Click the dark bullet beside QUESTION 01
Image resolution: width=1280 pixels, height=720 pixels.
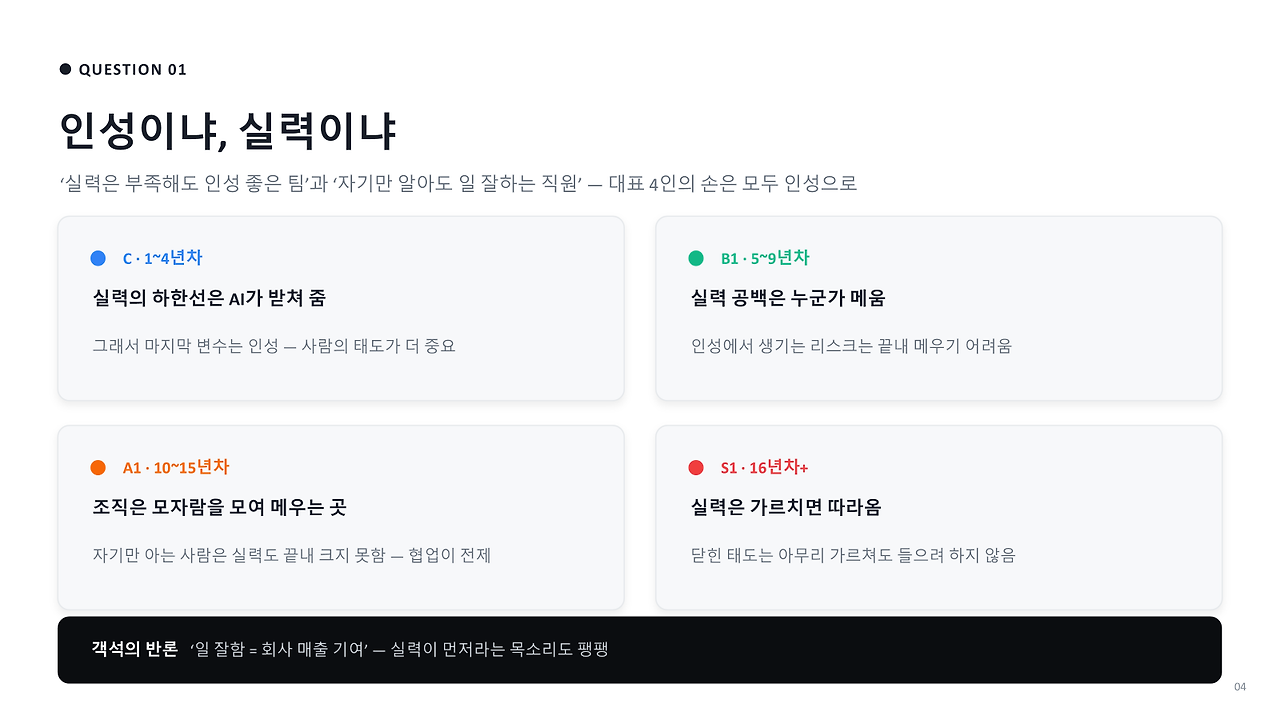[x=66, y=69]
